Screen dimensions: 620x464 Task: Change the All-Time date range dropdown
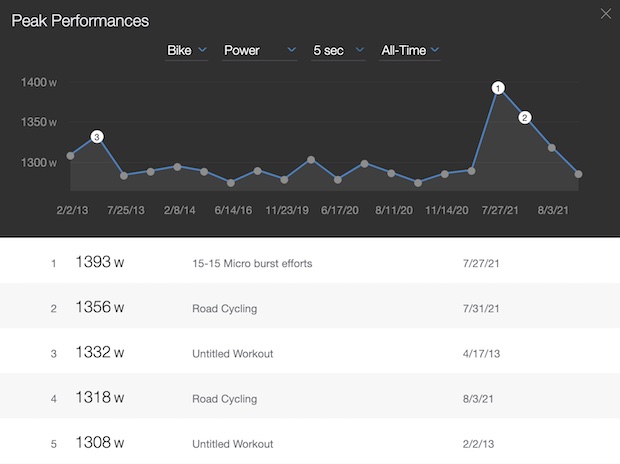pyautogui.click(x=410, y=50)
